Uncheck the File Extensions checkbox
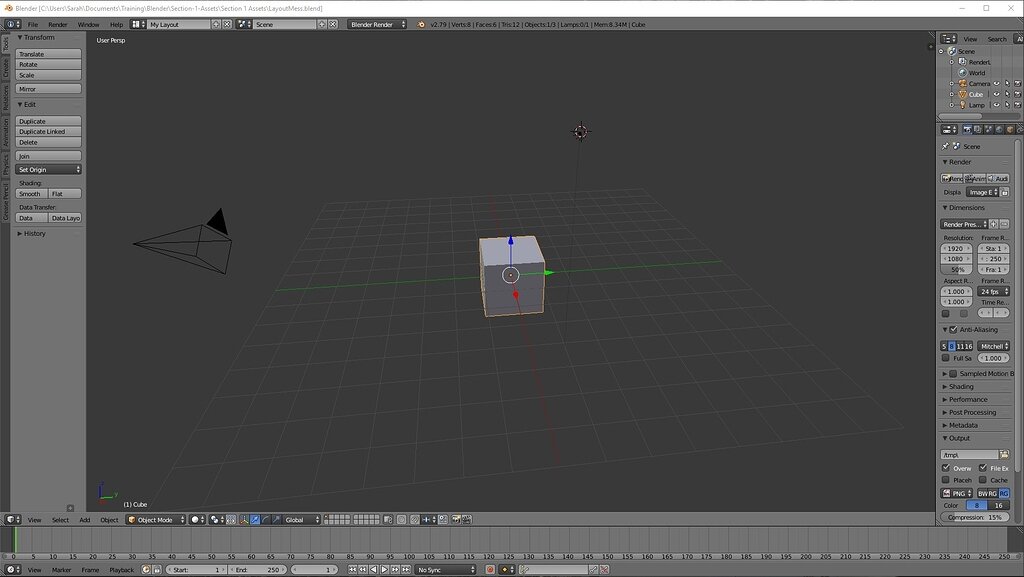 tap(983, 467)
